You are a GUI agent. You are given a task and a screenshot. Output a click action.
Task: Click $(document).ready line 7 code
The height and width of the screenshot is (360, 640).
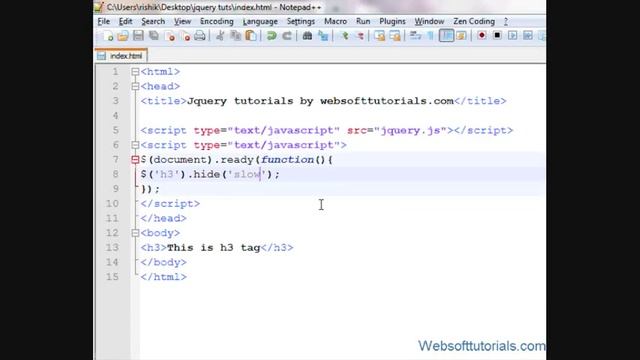click(x=237, y=160)
